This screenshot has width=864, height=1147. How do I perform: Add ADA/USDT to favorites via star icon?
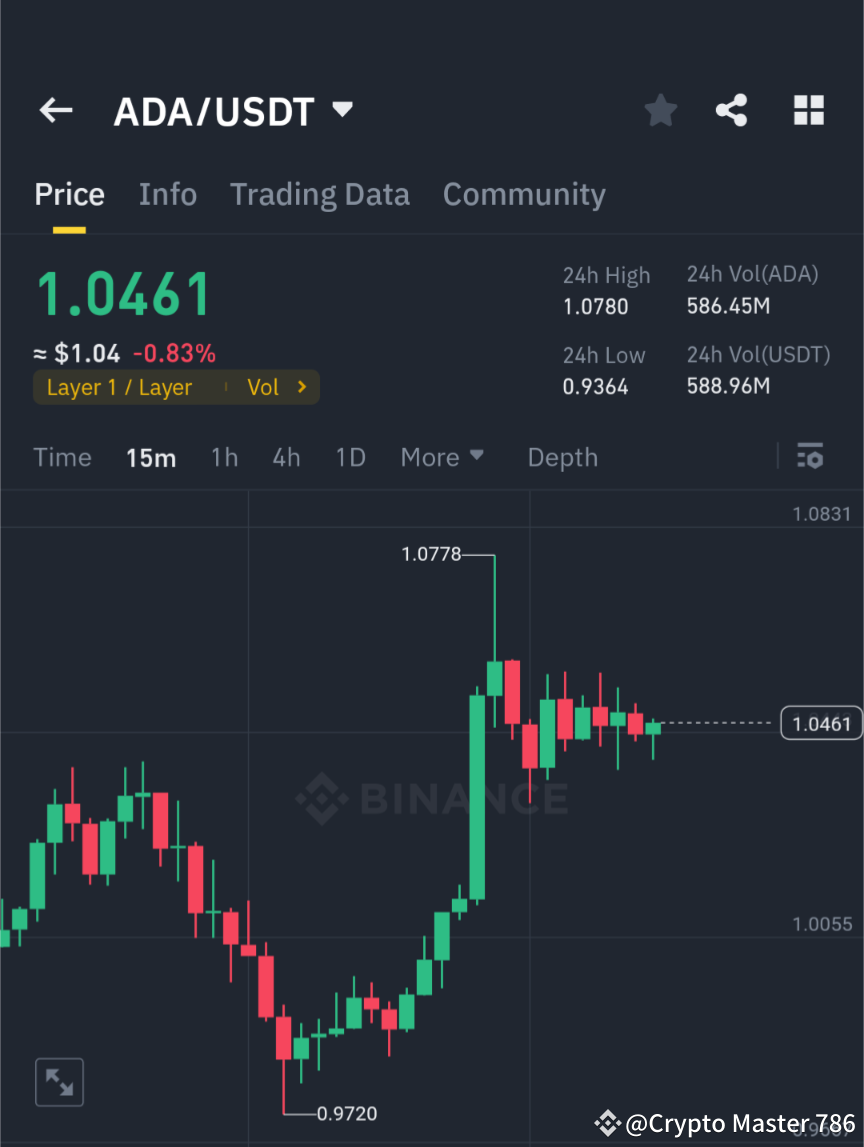[660, 110]
